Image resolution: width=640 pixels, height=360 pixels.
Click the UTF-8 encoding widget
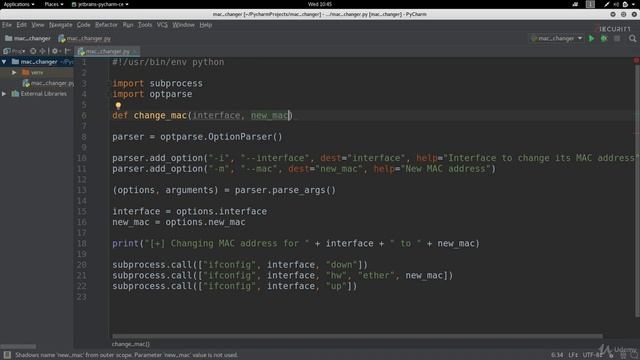[x=592, y=355]
